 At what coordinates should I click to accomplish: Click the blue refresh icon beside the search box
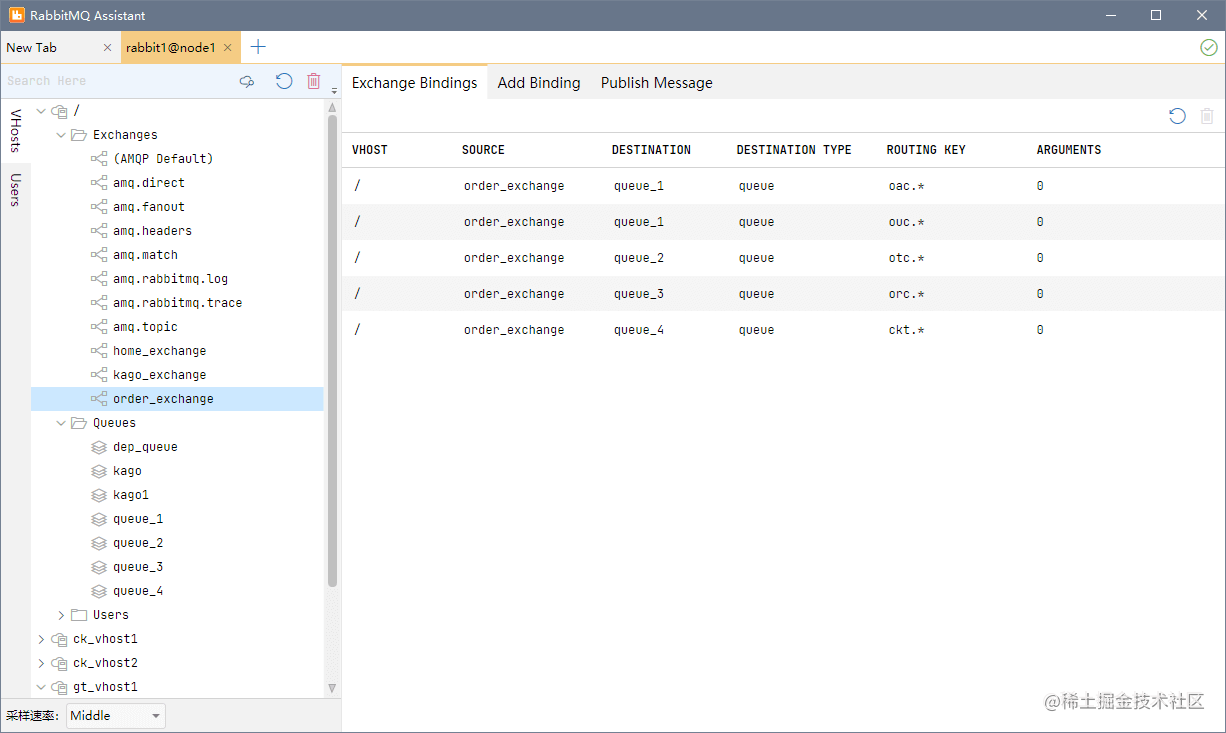pos(283,81)
